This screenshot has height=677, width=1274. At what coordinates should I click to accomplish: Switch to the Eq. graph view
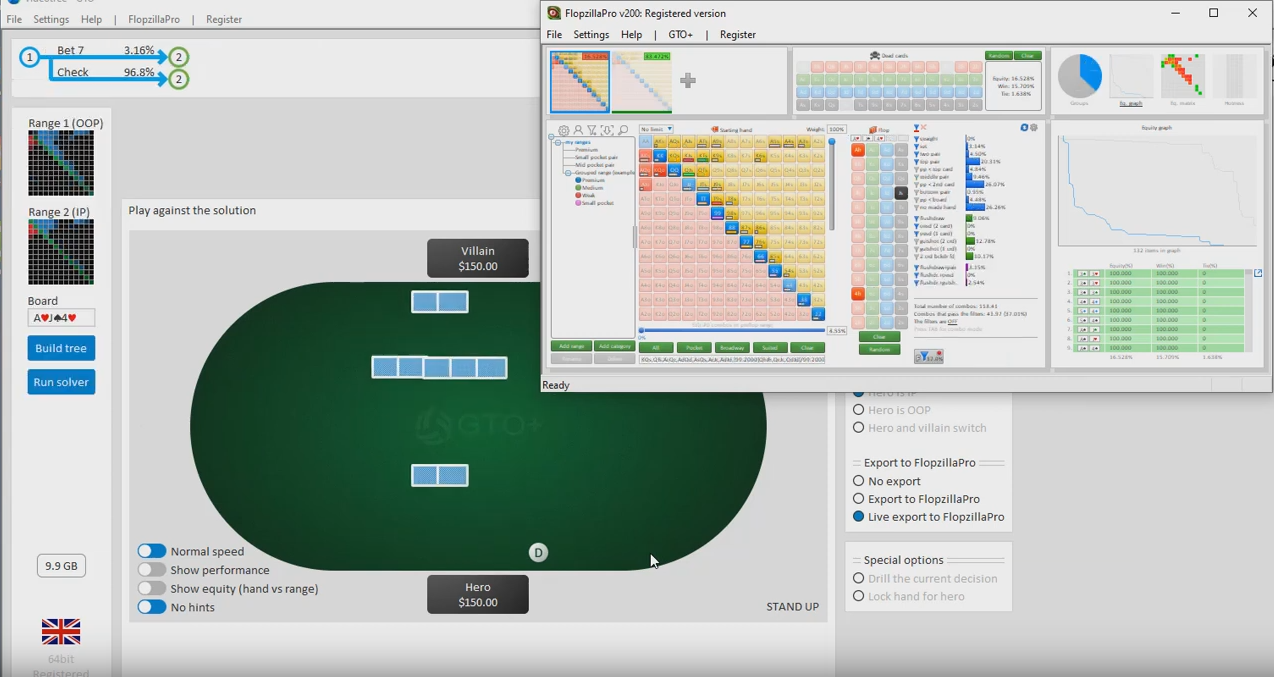(1131, 78)
